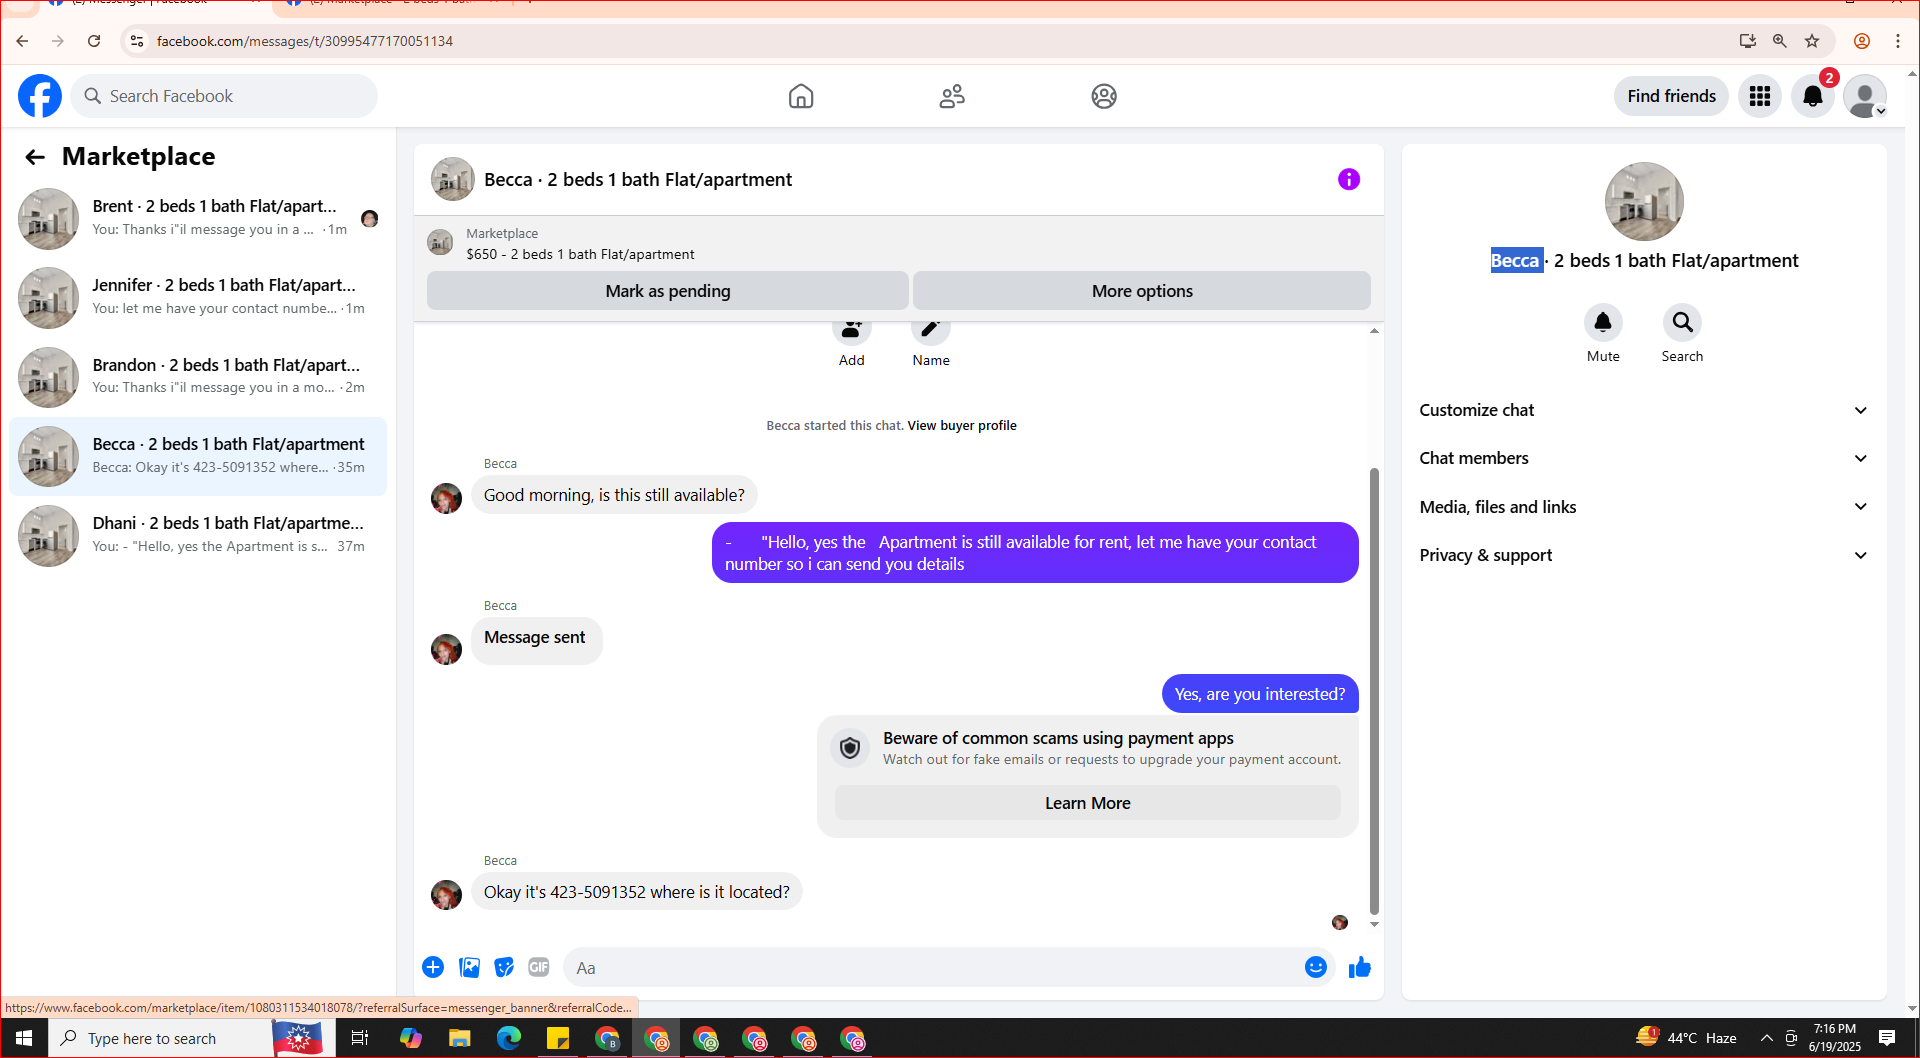Screen dimensions: 1920x1058
Task: Open the conversation information icon
Action: tap(1349, 179)
